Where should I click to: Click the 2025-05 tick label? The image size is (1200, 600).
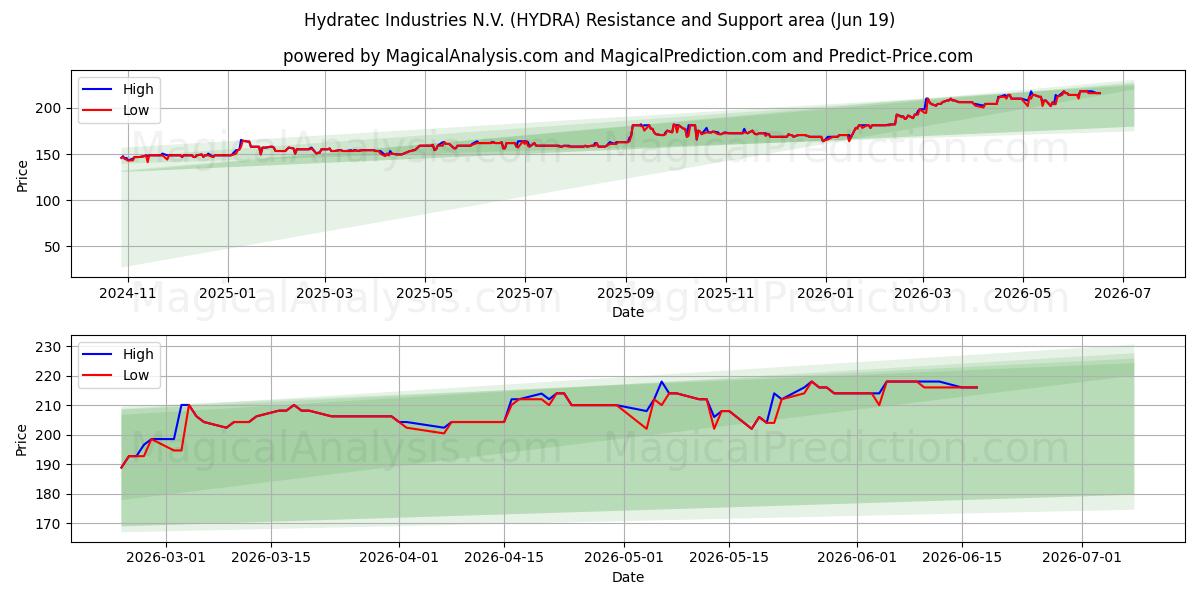425,293
